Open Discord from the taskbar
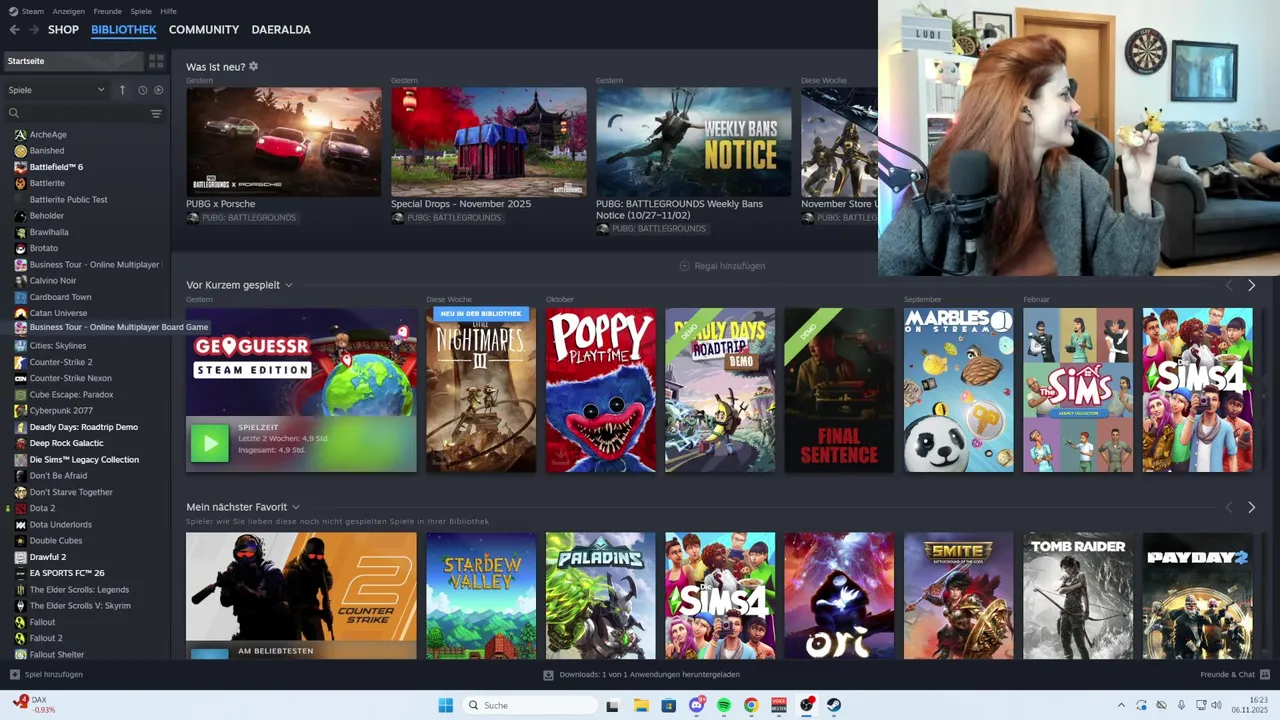1280x720 pixels. [x=697, y=705]
